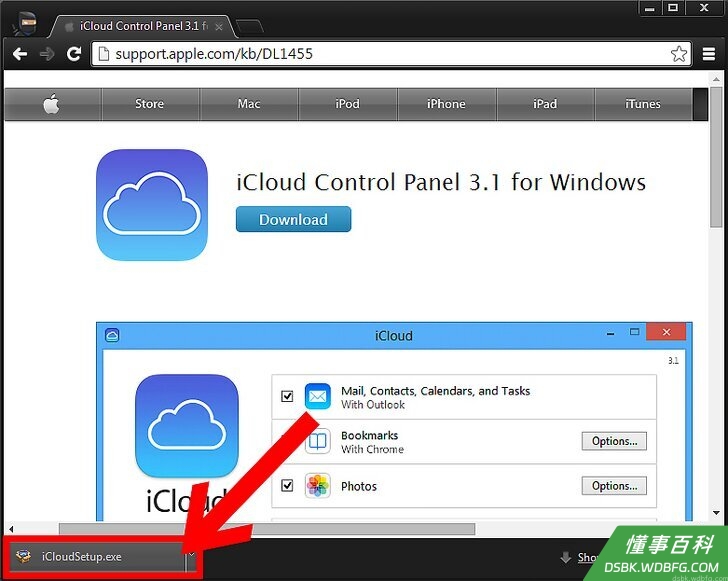Toggle the Photos checkbox
The width and height of the screenshot is (728, 581).
[x=287, y=486]
